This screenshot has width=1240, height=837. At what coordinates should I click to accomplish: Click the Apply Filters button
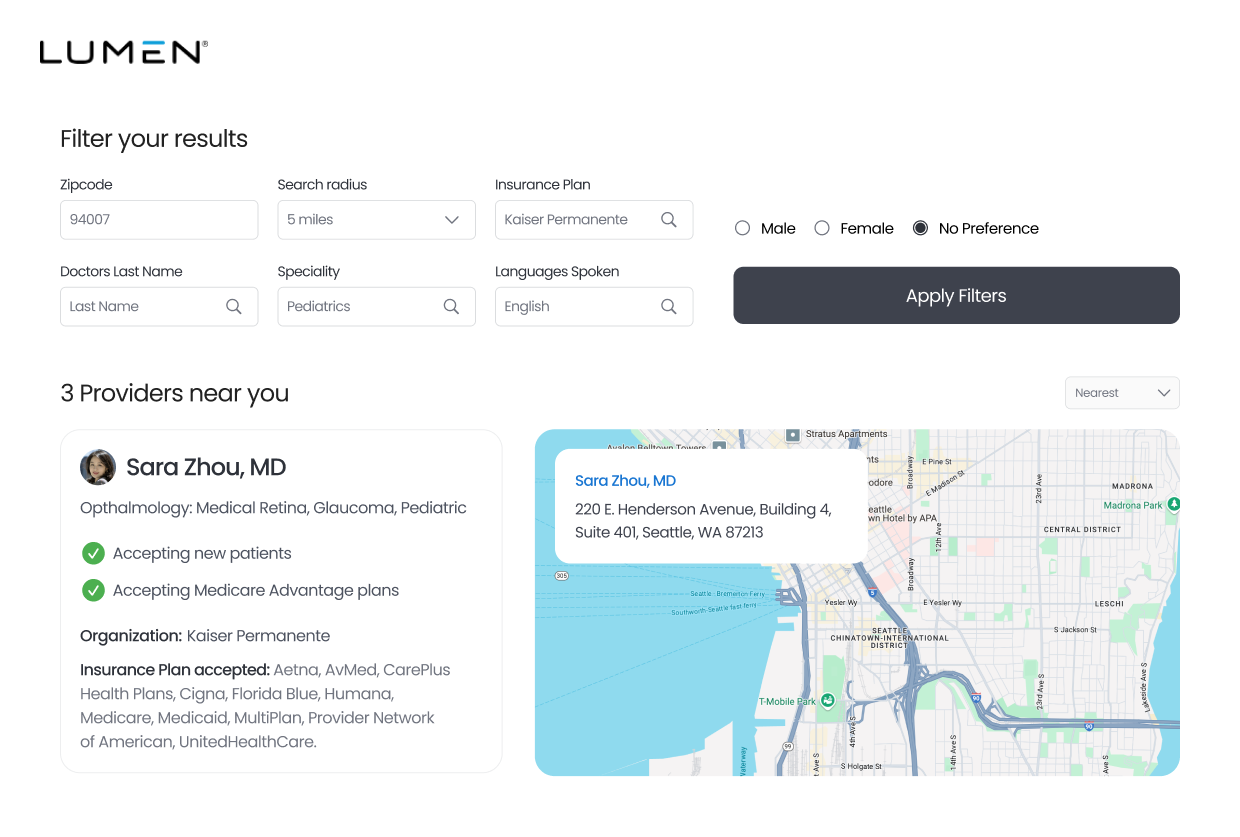pyautogui.click(x=956, y=295)
